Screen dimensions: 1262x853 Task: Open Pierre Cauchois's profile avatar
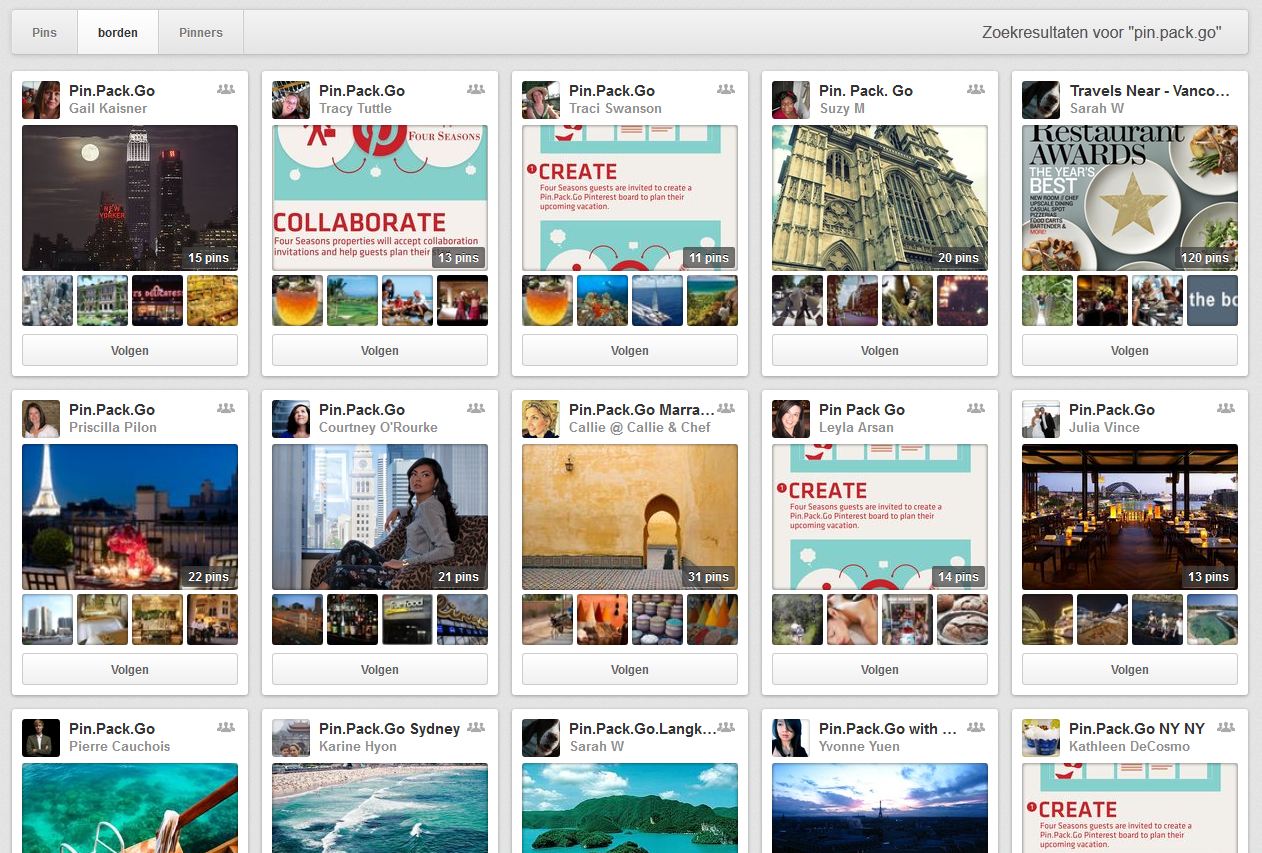pyautogui.click(x=41, y=738)
